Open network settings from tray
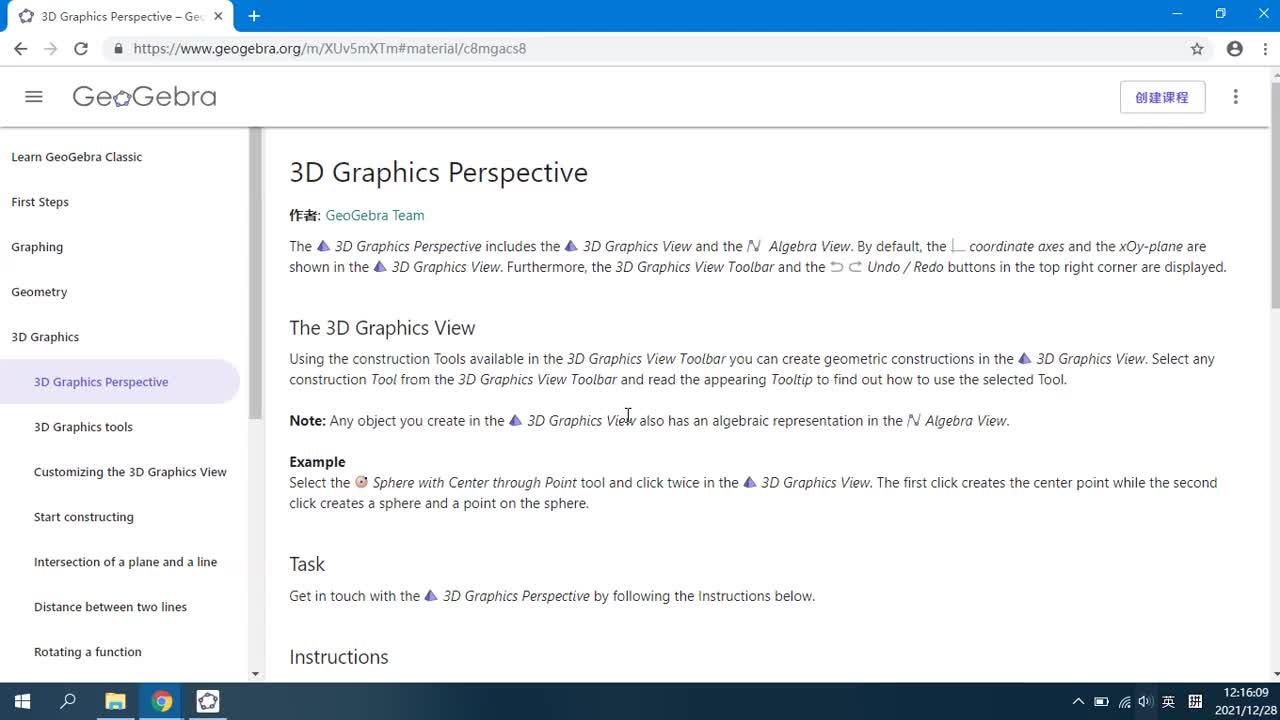Viewport: 1280px width, 720px height. (x=1124, y=701)
